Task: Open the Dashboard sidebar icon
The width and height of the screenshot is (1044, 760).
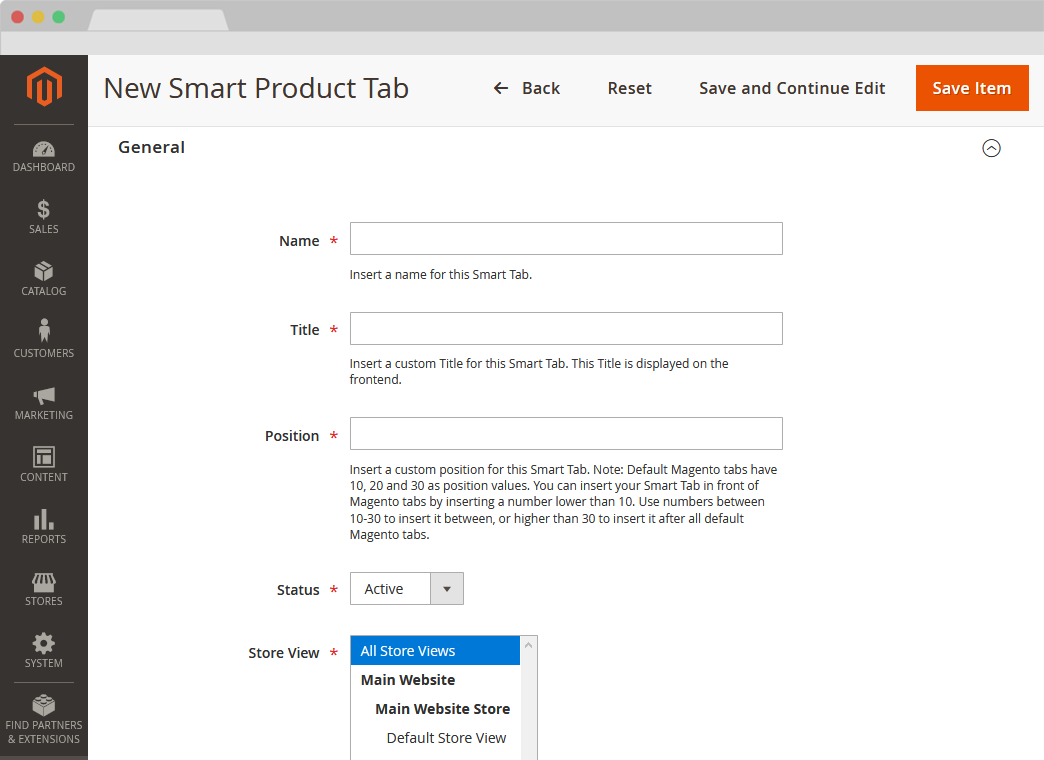Action: [x=44, y=149]
